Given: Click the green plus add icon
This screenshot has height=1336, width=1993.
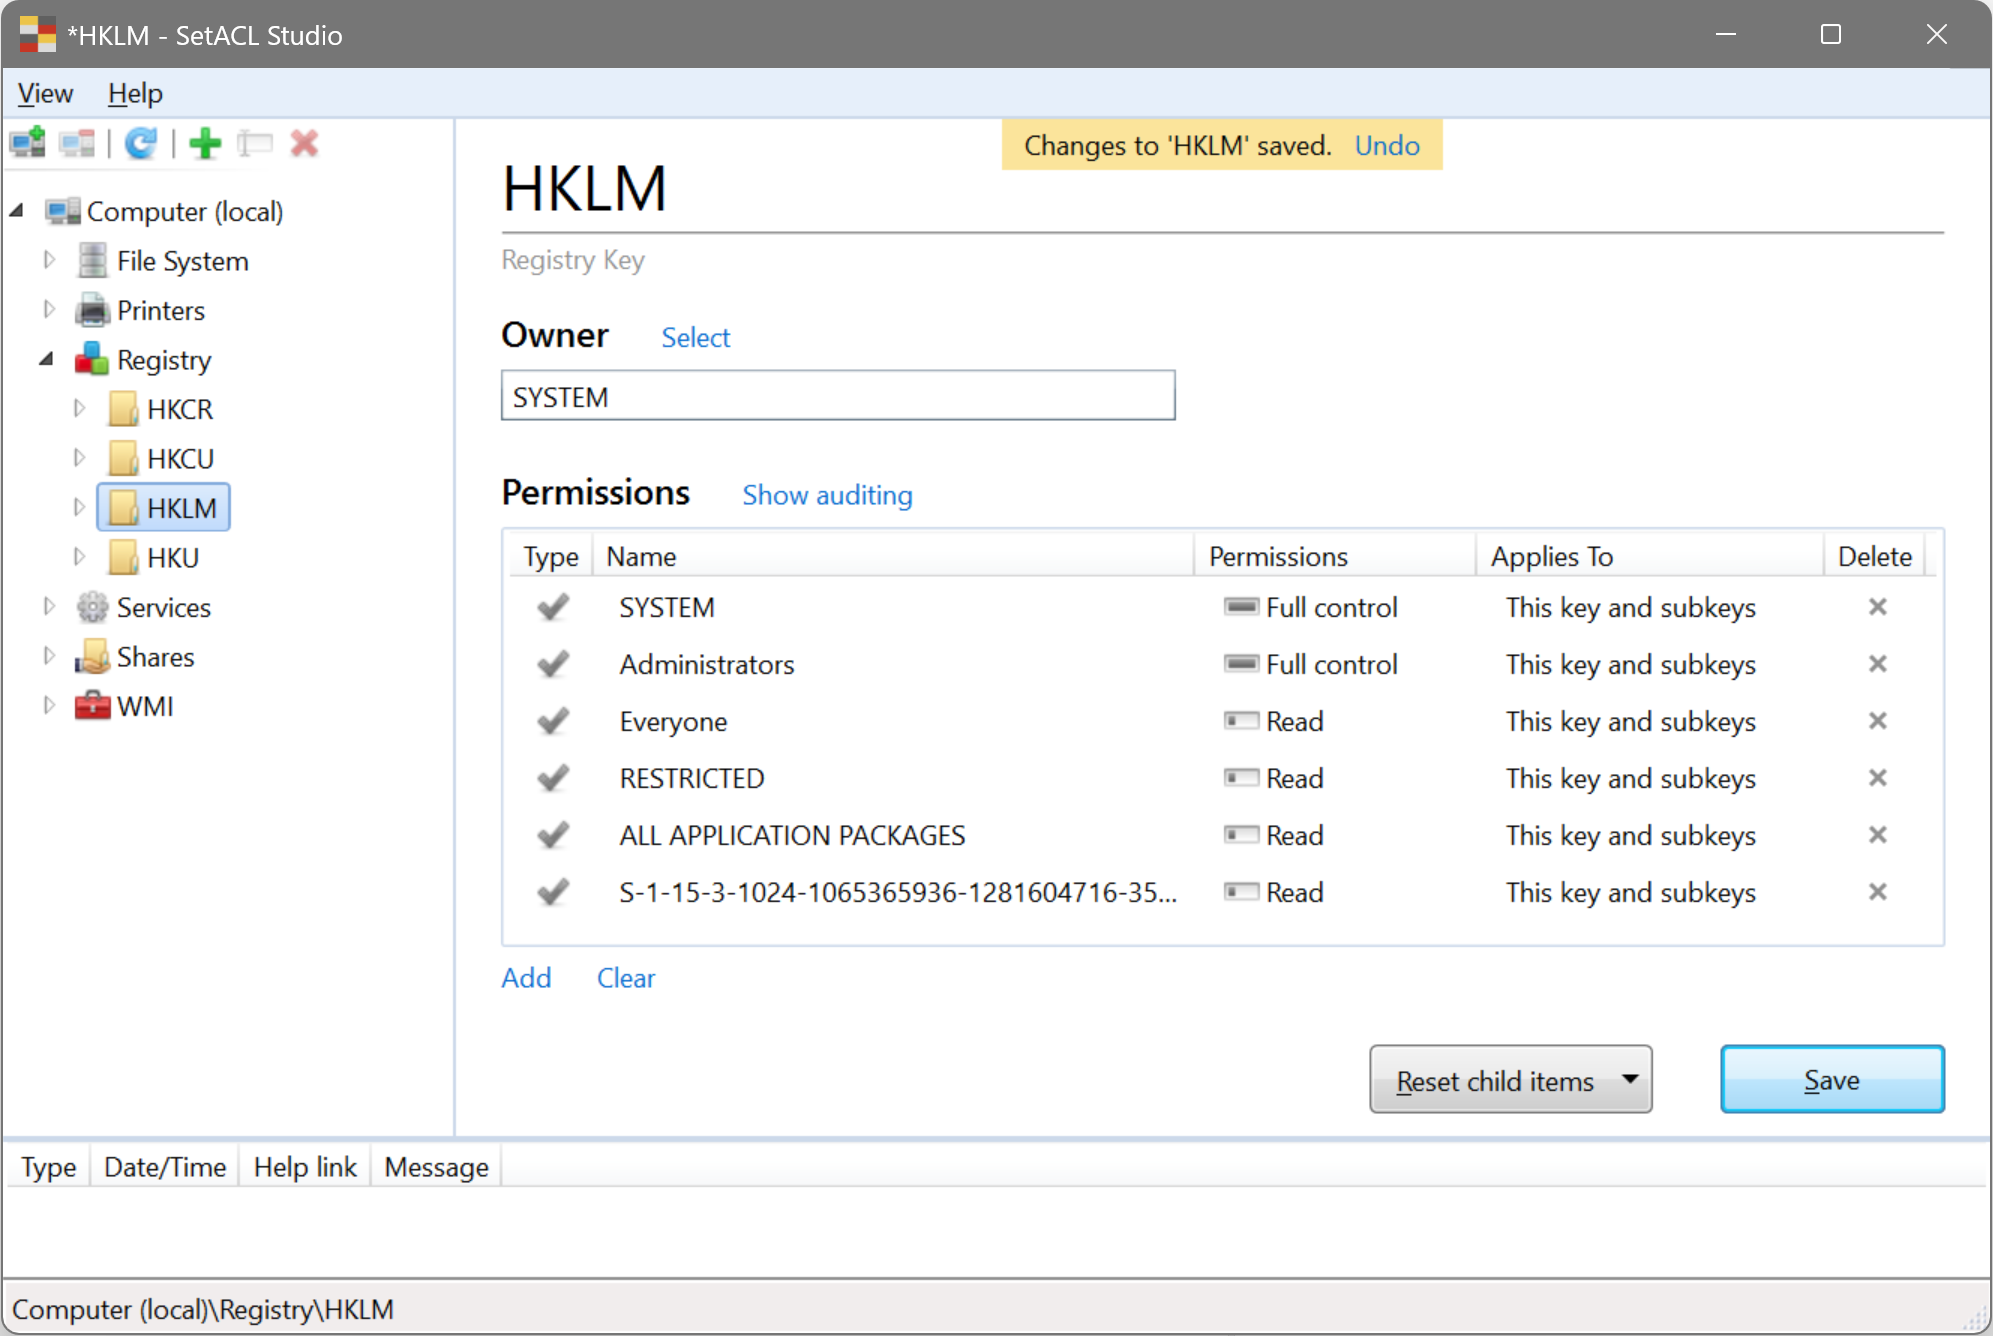Looking at the screenshot, I should click(204, 143).
